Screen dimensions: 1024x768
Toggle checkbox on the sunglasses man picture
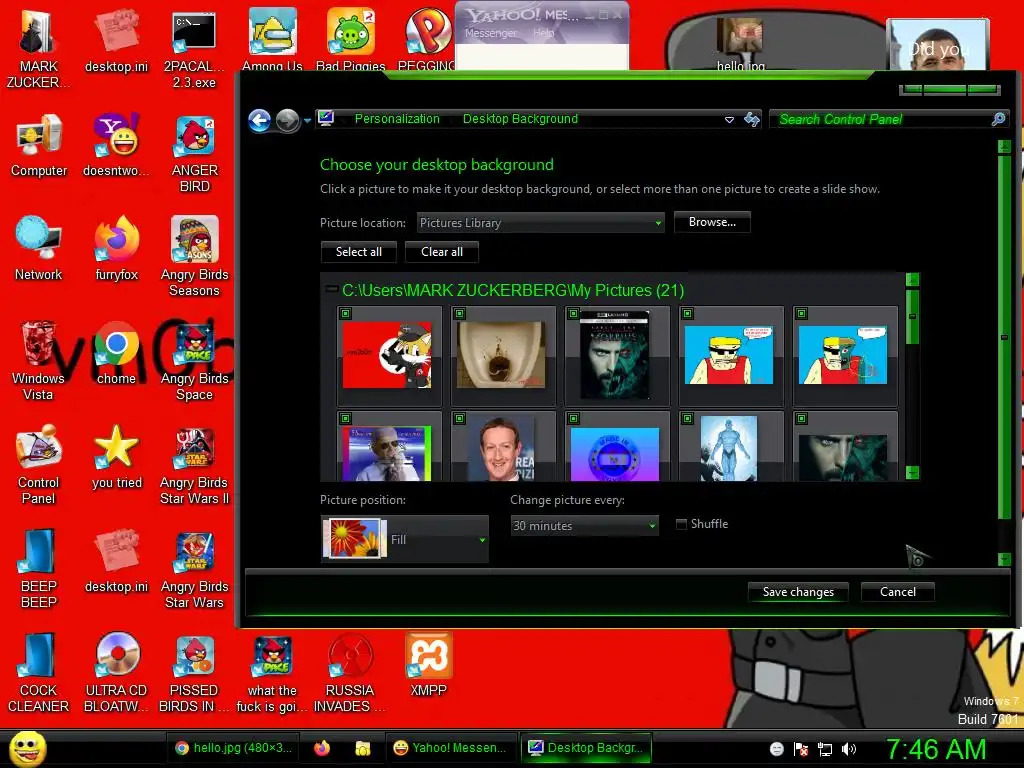click(346, 418)
